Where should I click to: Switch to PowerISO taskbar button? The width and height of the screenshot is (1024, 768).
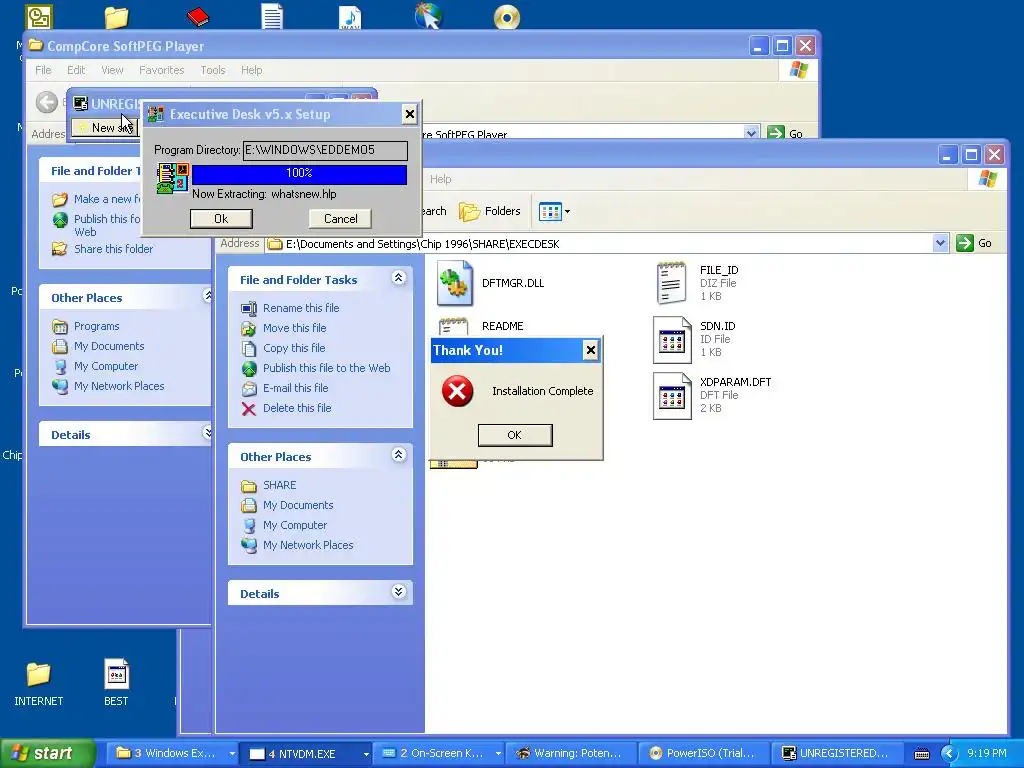click(x=703, y=753)
